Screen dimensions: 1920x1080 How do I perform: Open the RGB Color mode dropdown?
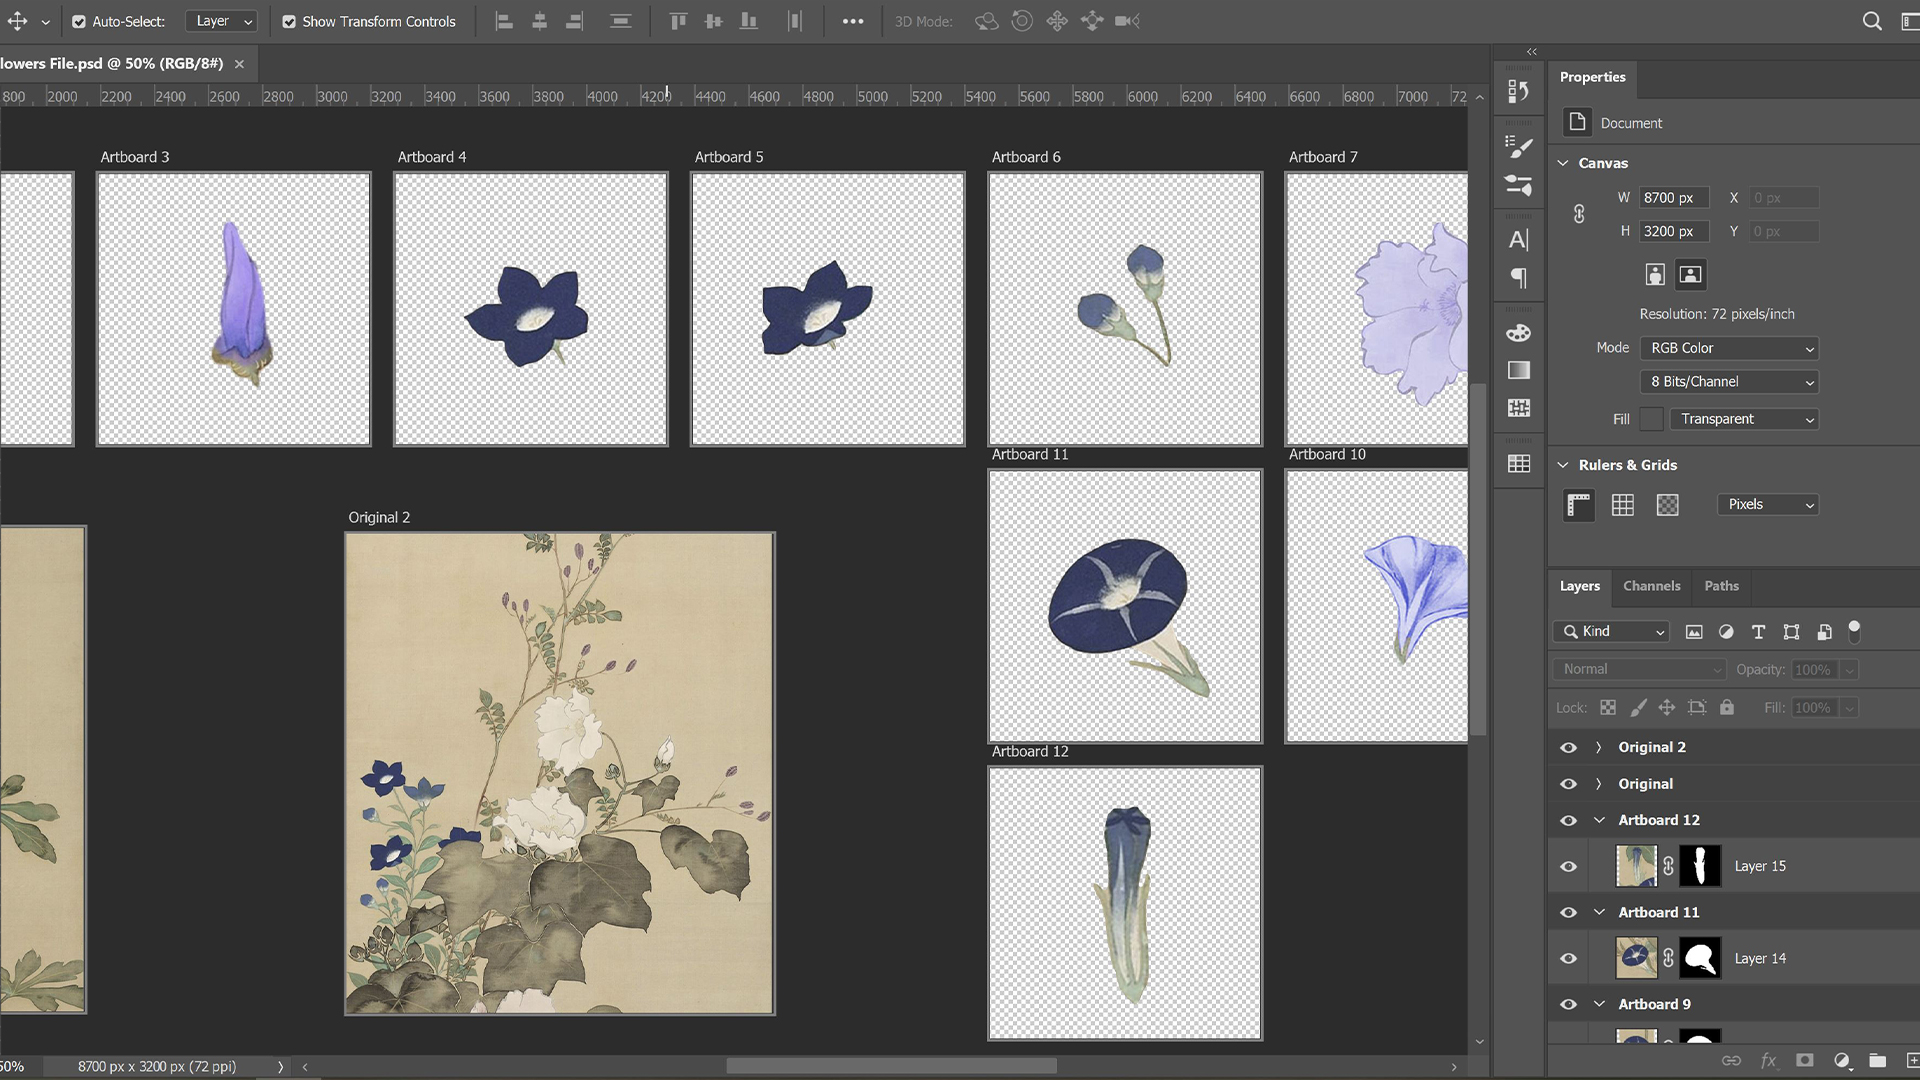[x=1729, y=348]
